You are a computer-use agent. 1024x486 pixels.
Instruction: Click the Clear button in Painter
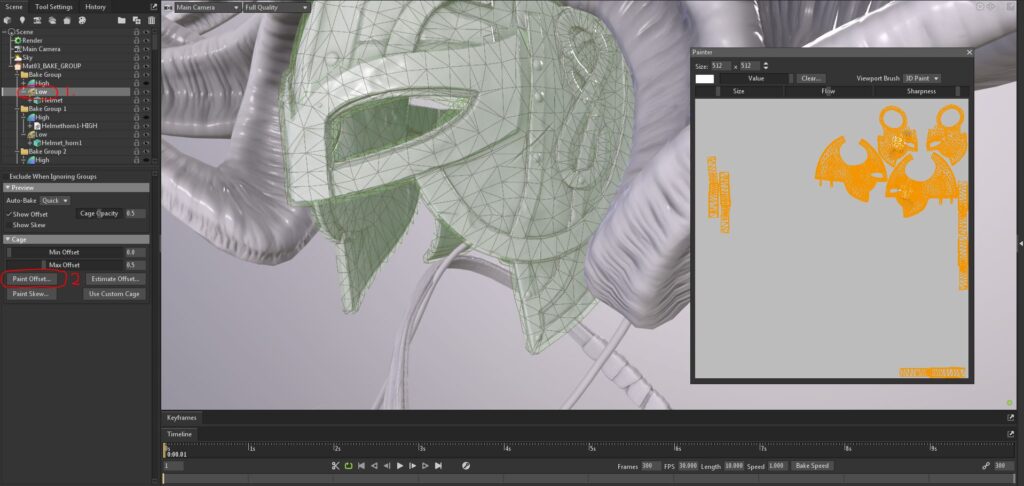click(811, 78)
